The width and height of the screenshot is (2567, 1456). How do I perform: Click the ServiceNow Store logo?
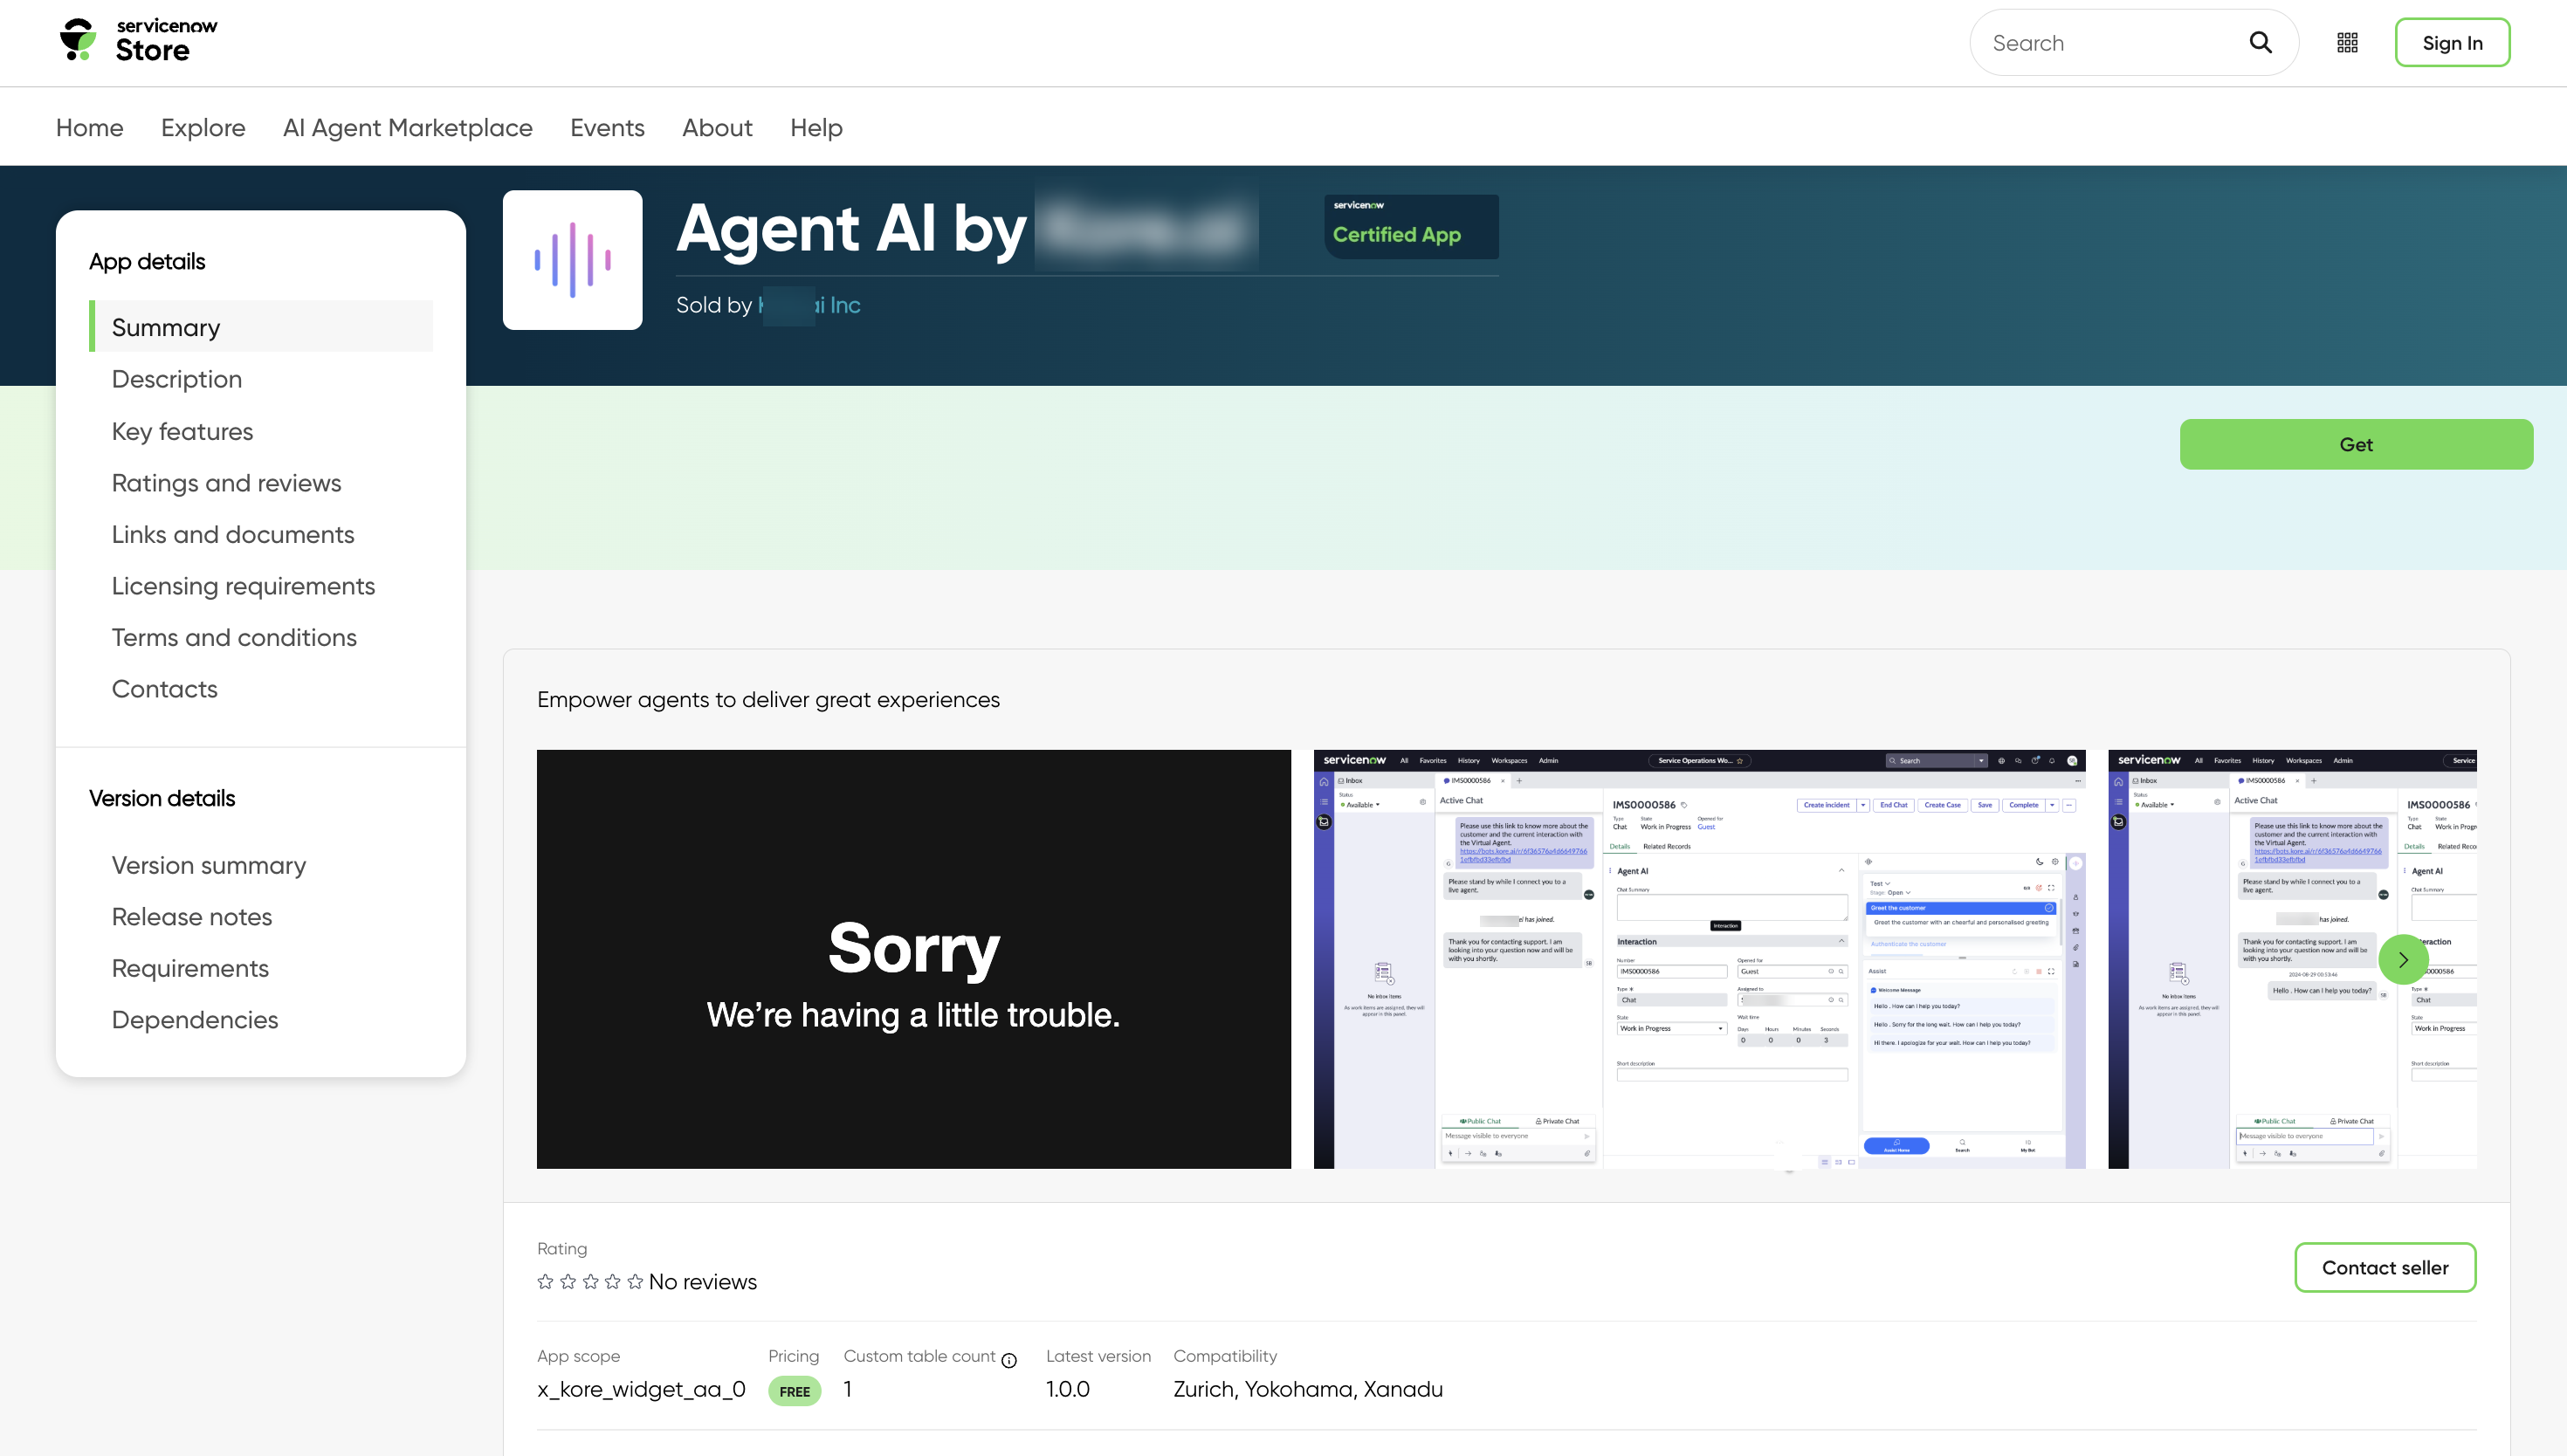point(137,41)
